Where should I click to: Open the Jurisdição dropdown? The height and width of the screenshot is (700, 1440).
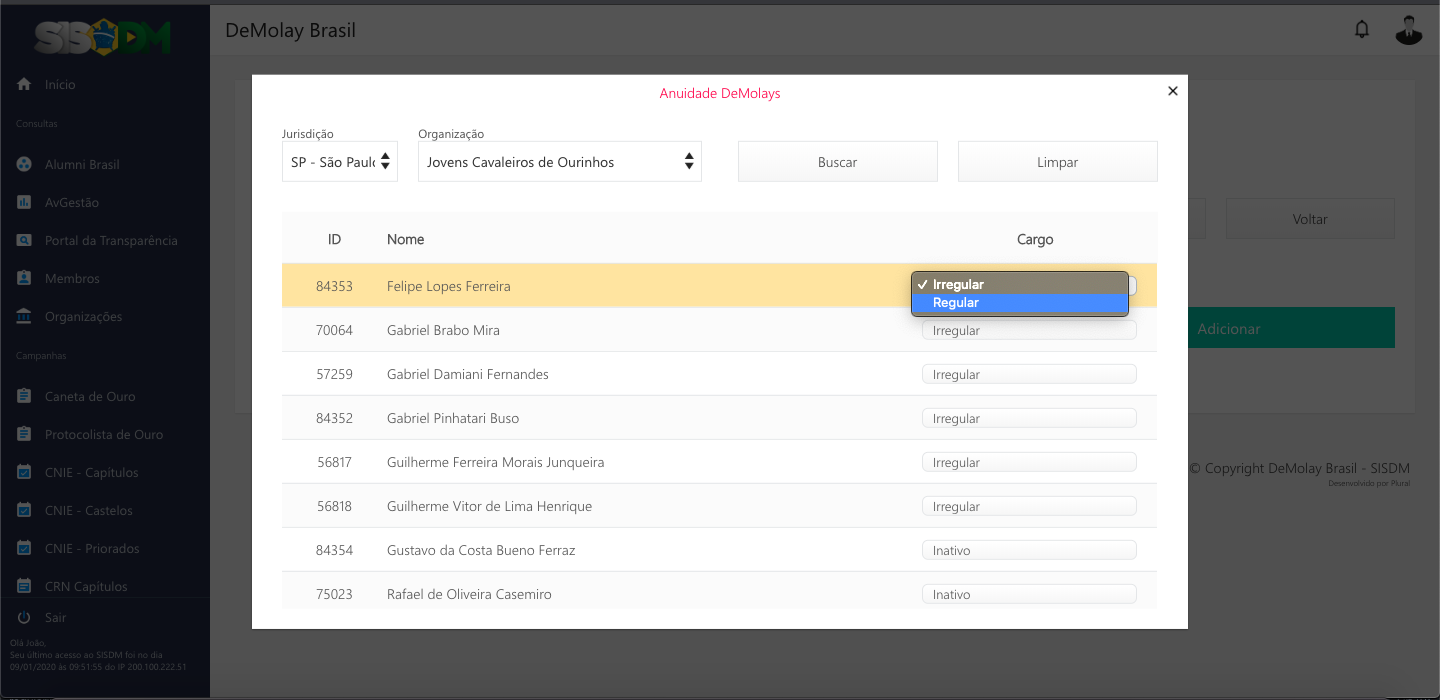(x=340, y=162)
